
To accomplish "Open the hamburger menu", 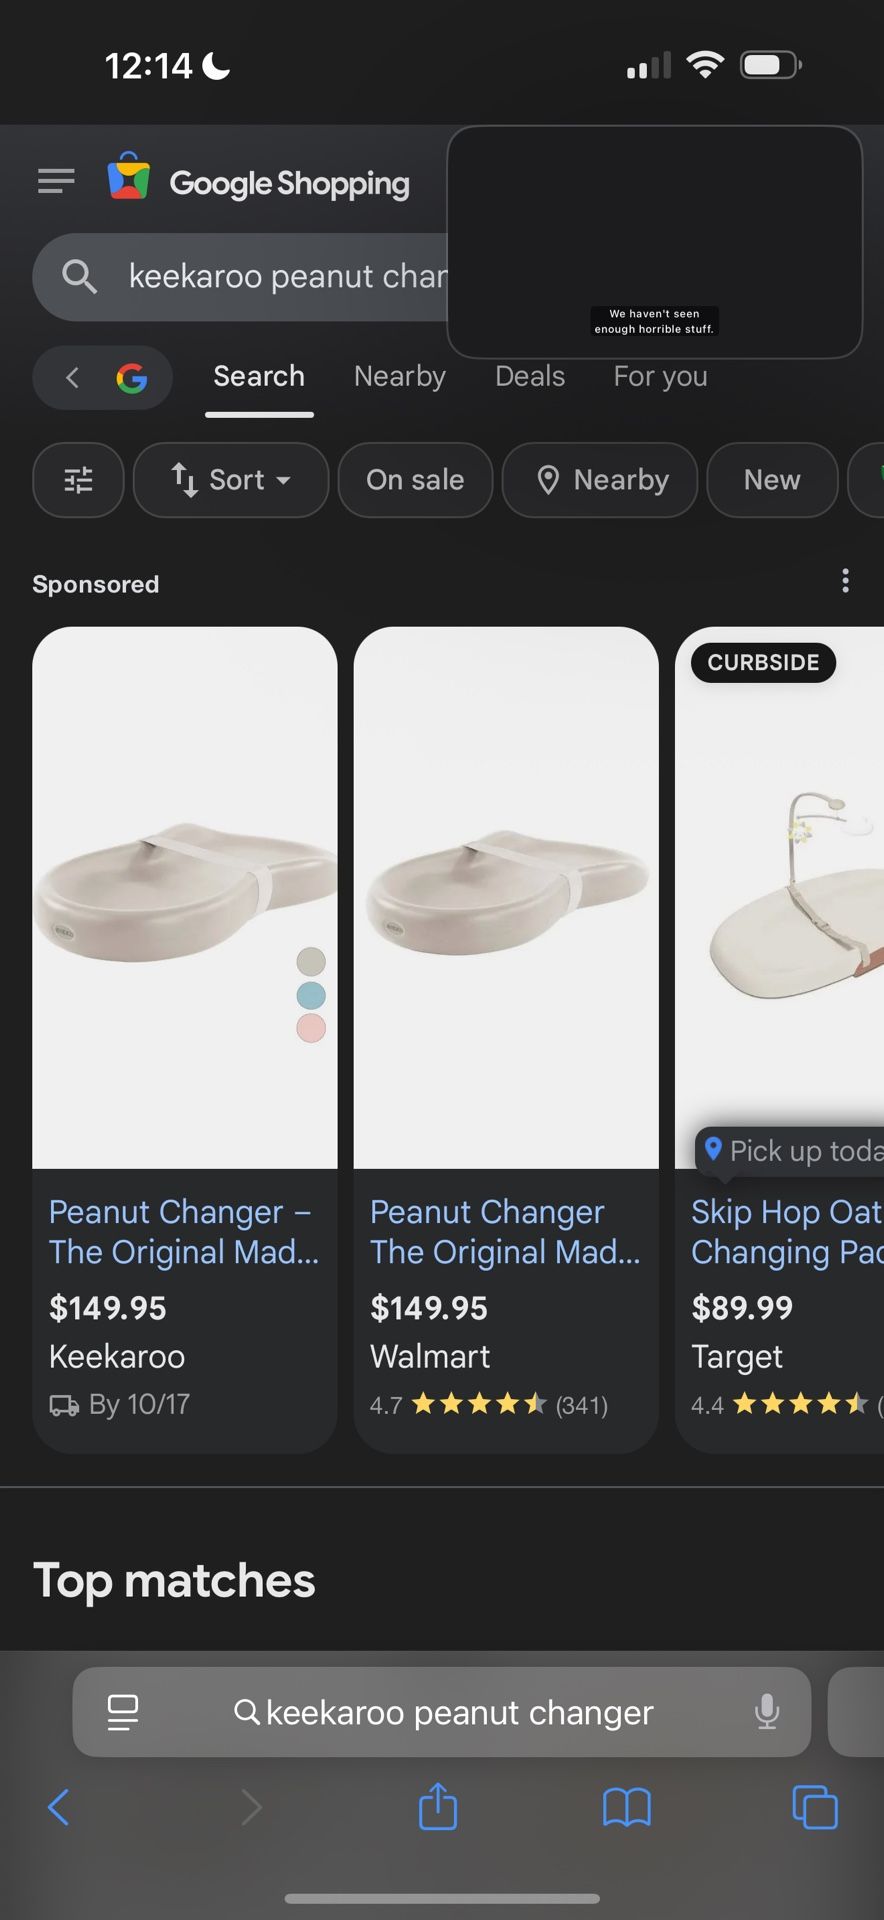I will 56,181.
